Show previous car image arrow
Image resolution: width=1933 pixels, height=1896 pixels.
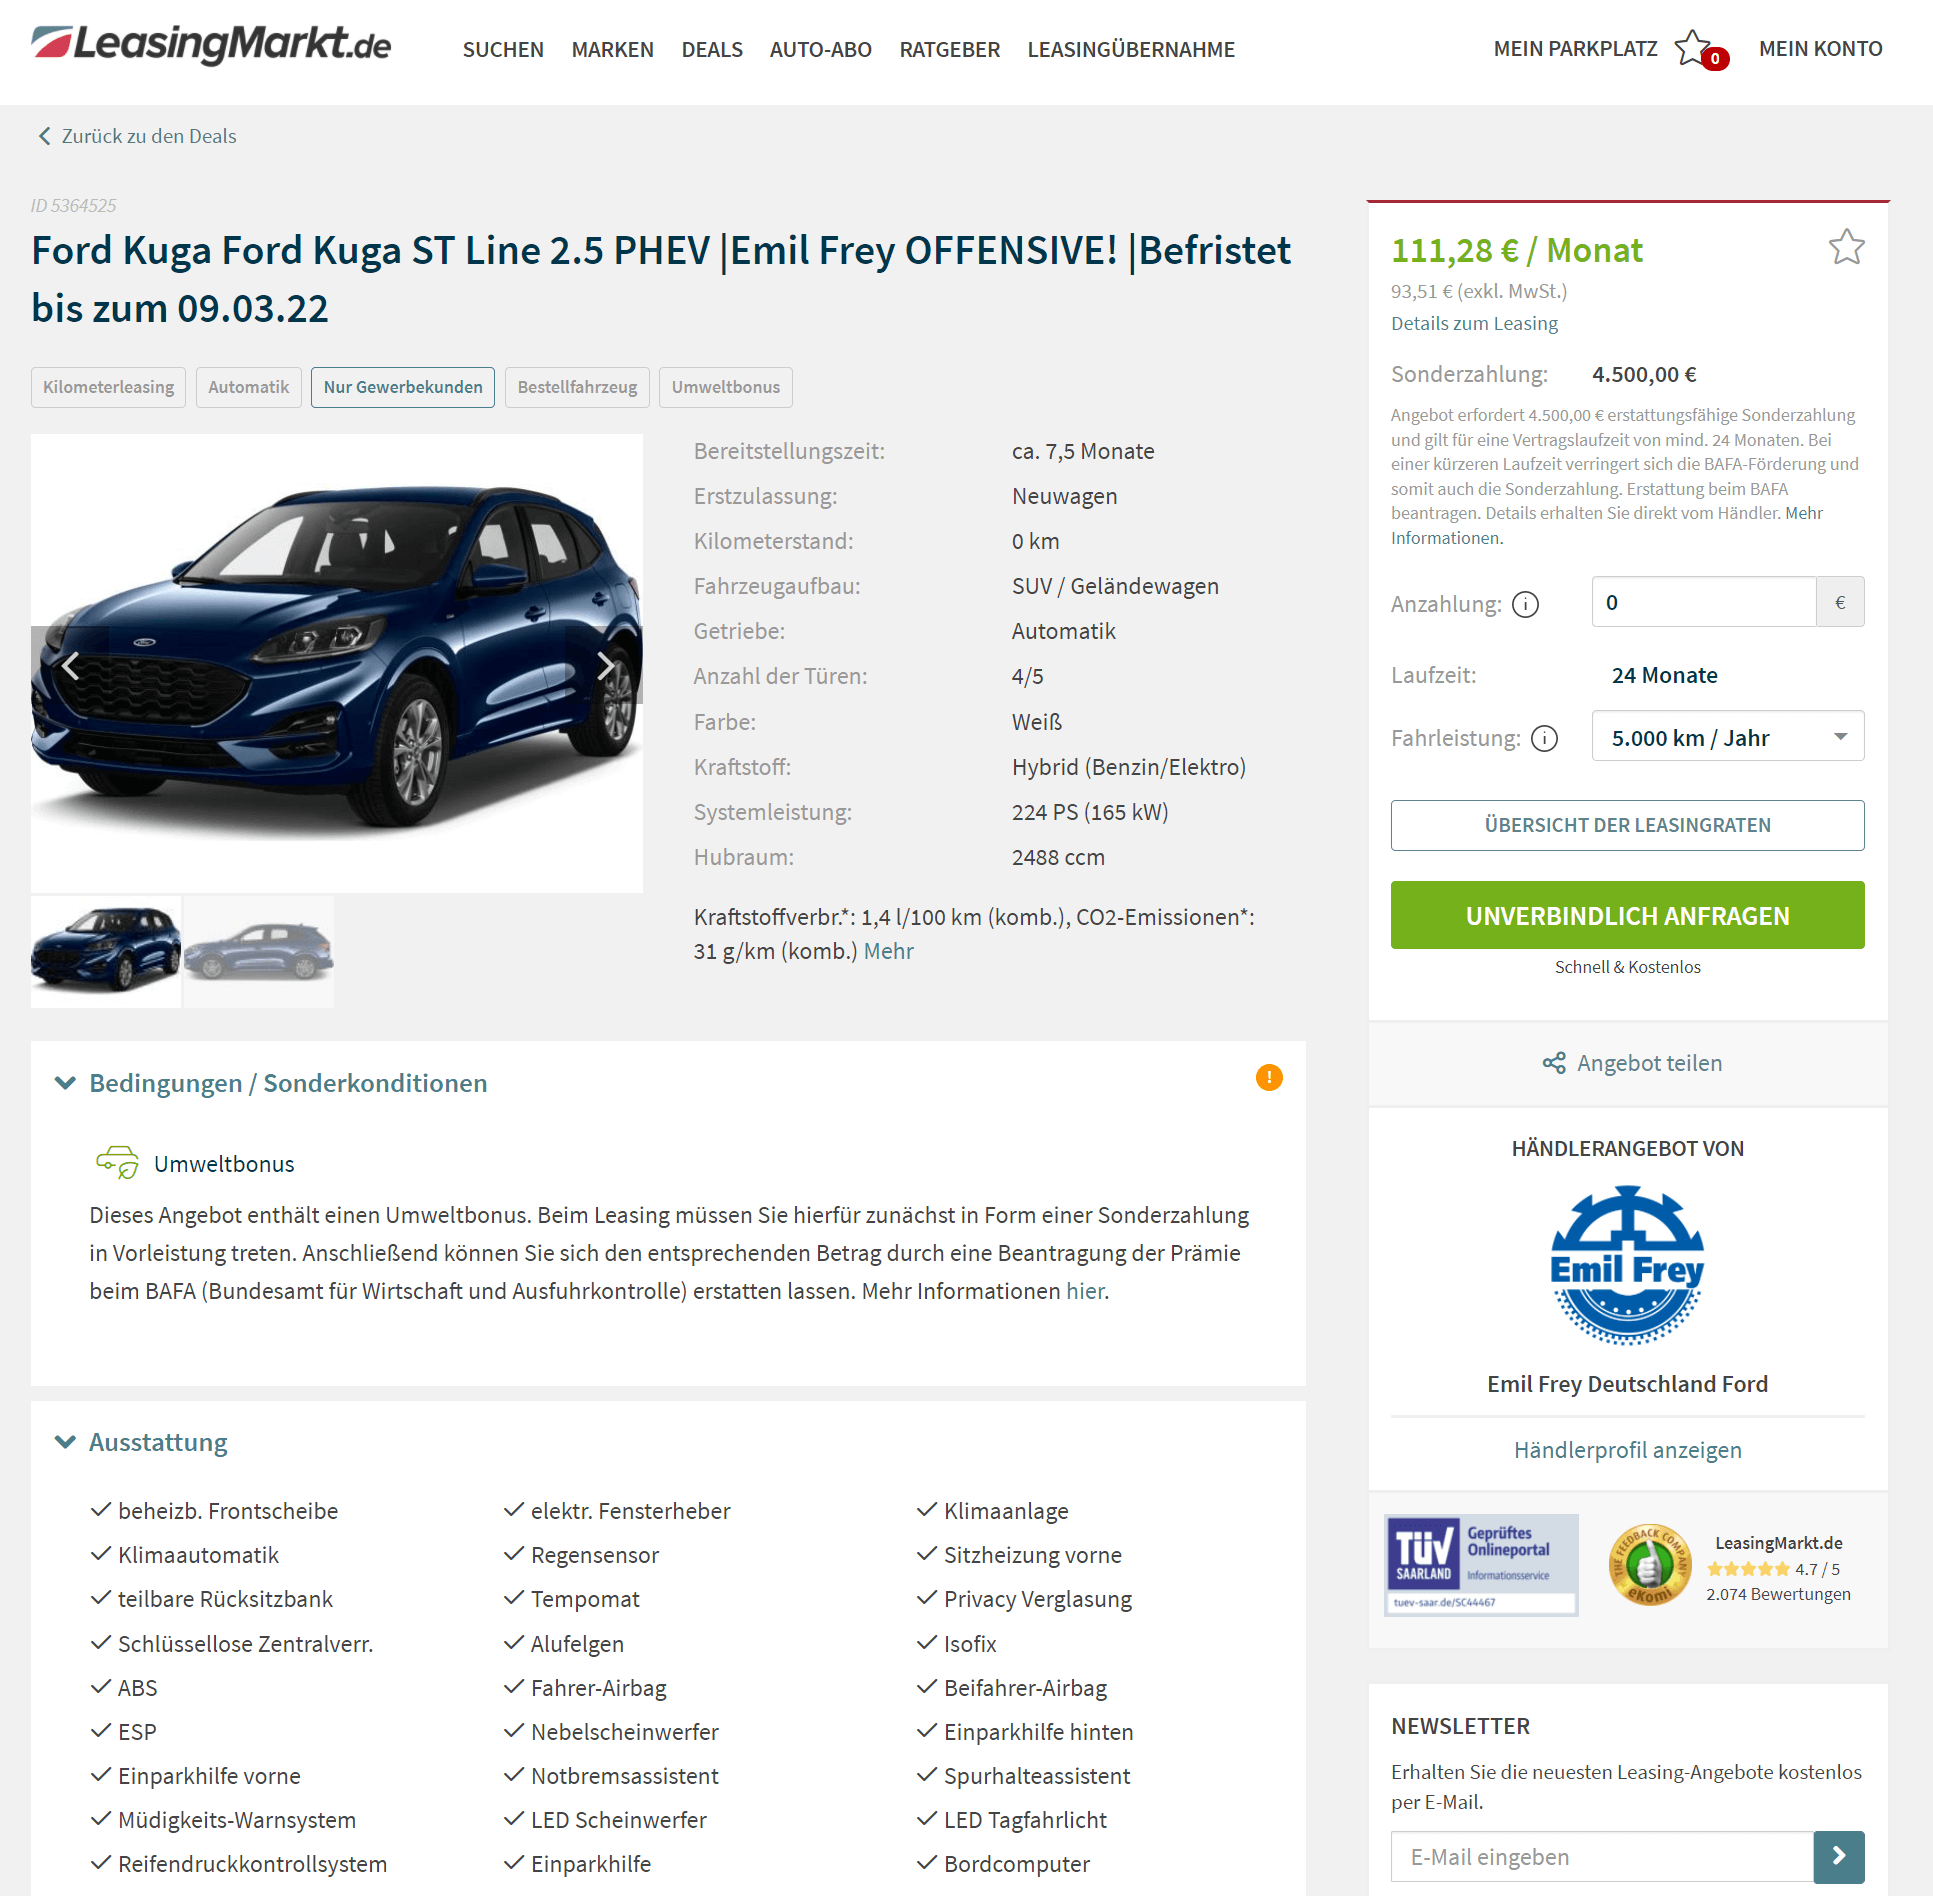[x=70, y=665]
